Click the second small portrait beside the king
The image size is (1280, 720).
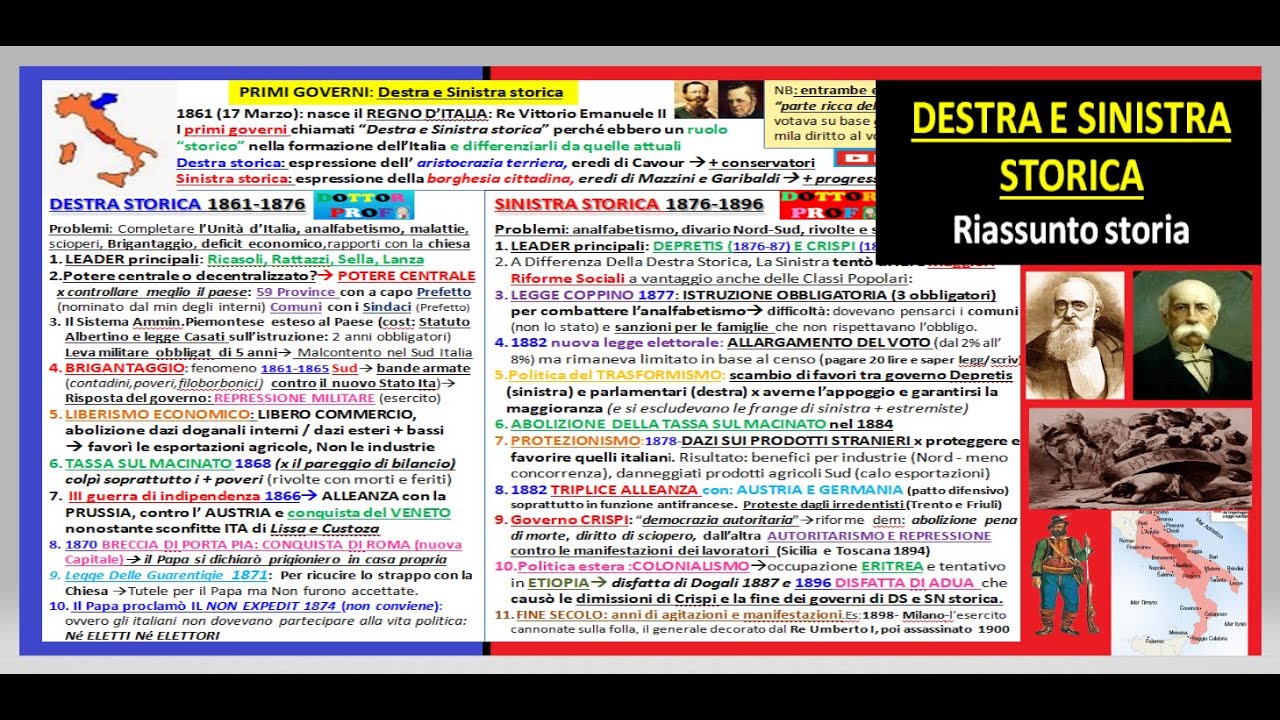(740, 100)
